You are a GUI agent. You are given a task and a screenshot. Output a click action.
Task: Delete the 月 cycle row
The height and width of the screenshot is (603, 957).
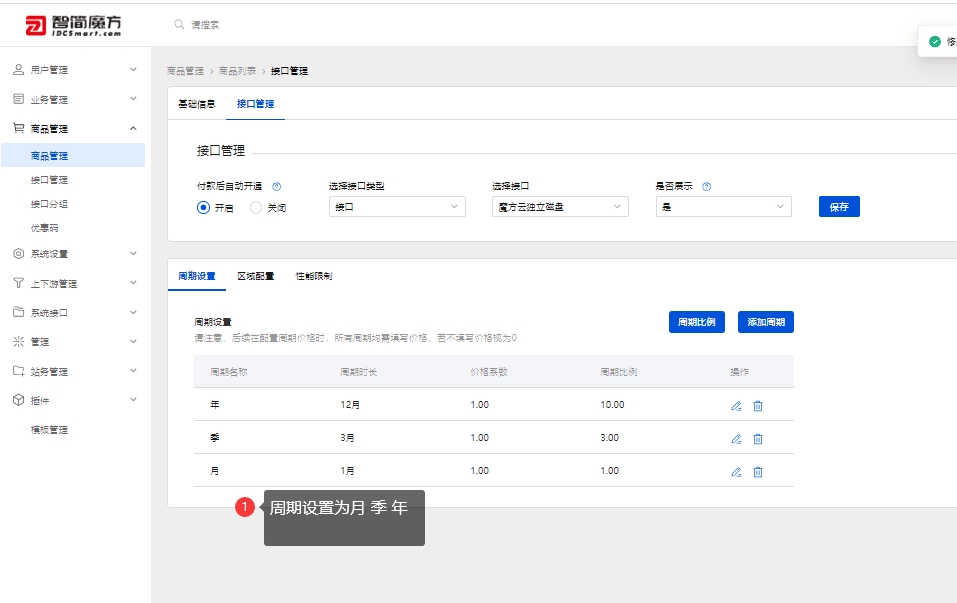[x=758, y=472]
